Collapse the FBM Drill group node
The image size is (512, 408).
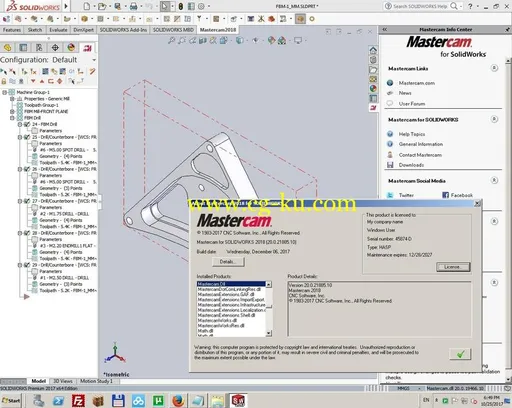click(x=12, y=118)
